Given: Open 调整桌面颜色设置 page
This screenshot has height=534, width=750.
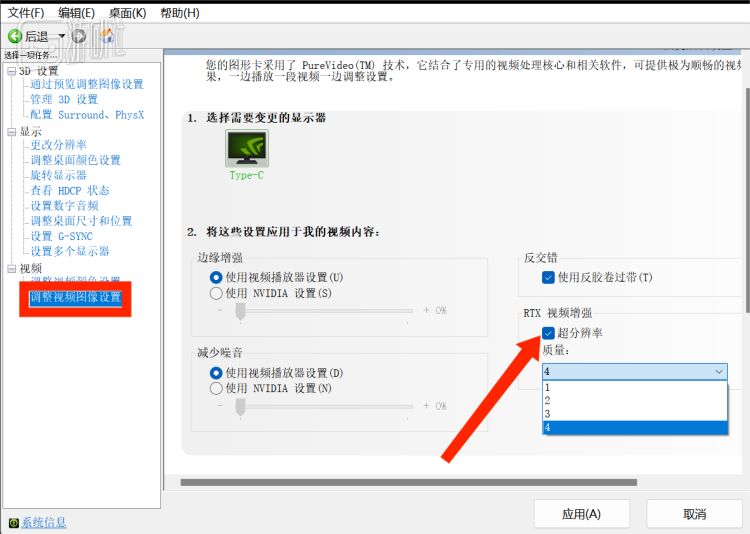Looking at the screenshot, I should 76,160.
